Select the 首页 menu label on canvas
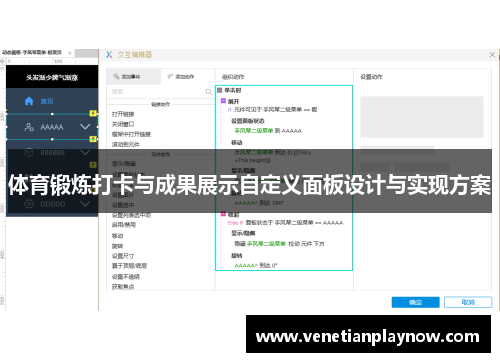The height and width of the screenshot is (362, 500). (47, 101)
